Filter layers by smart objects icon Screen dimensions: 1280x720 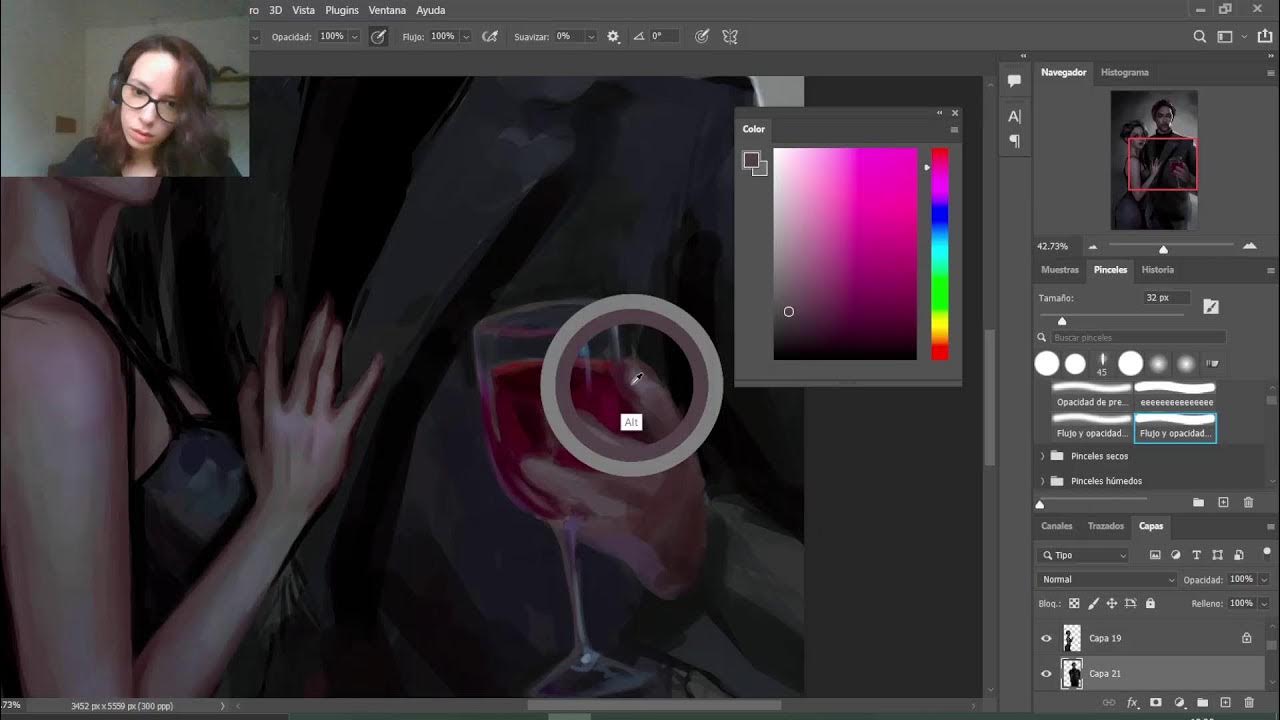pos(1238,555)
